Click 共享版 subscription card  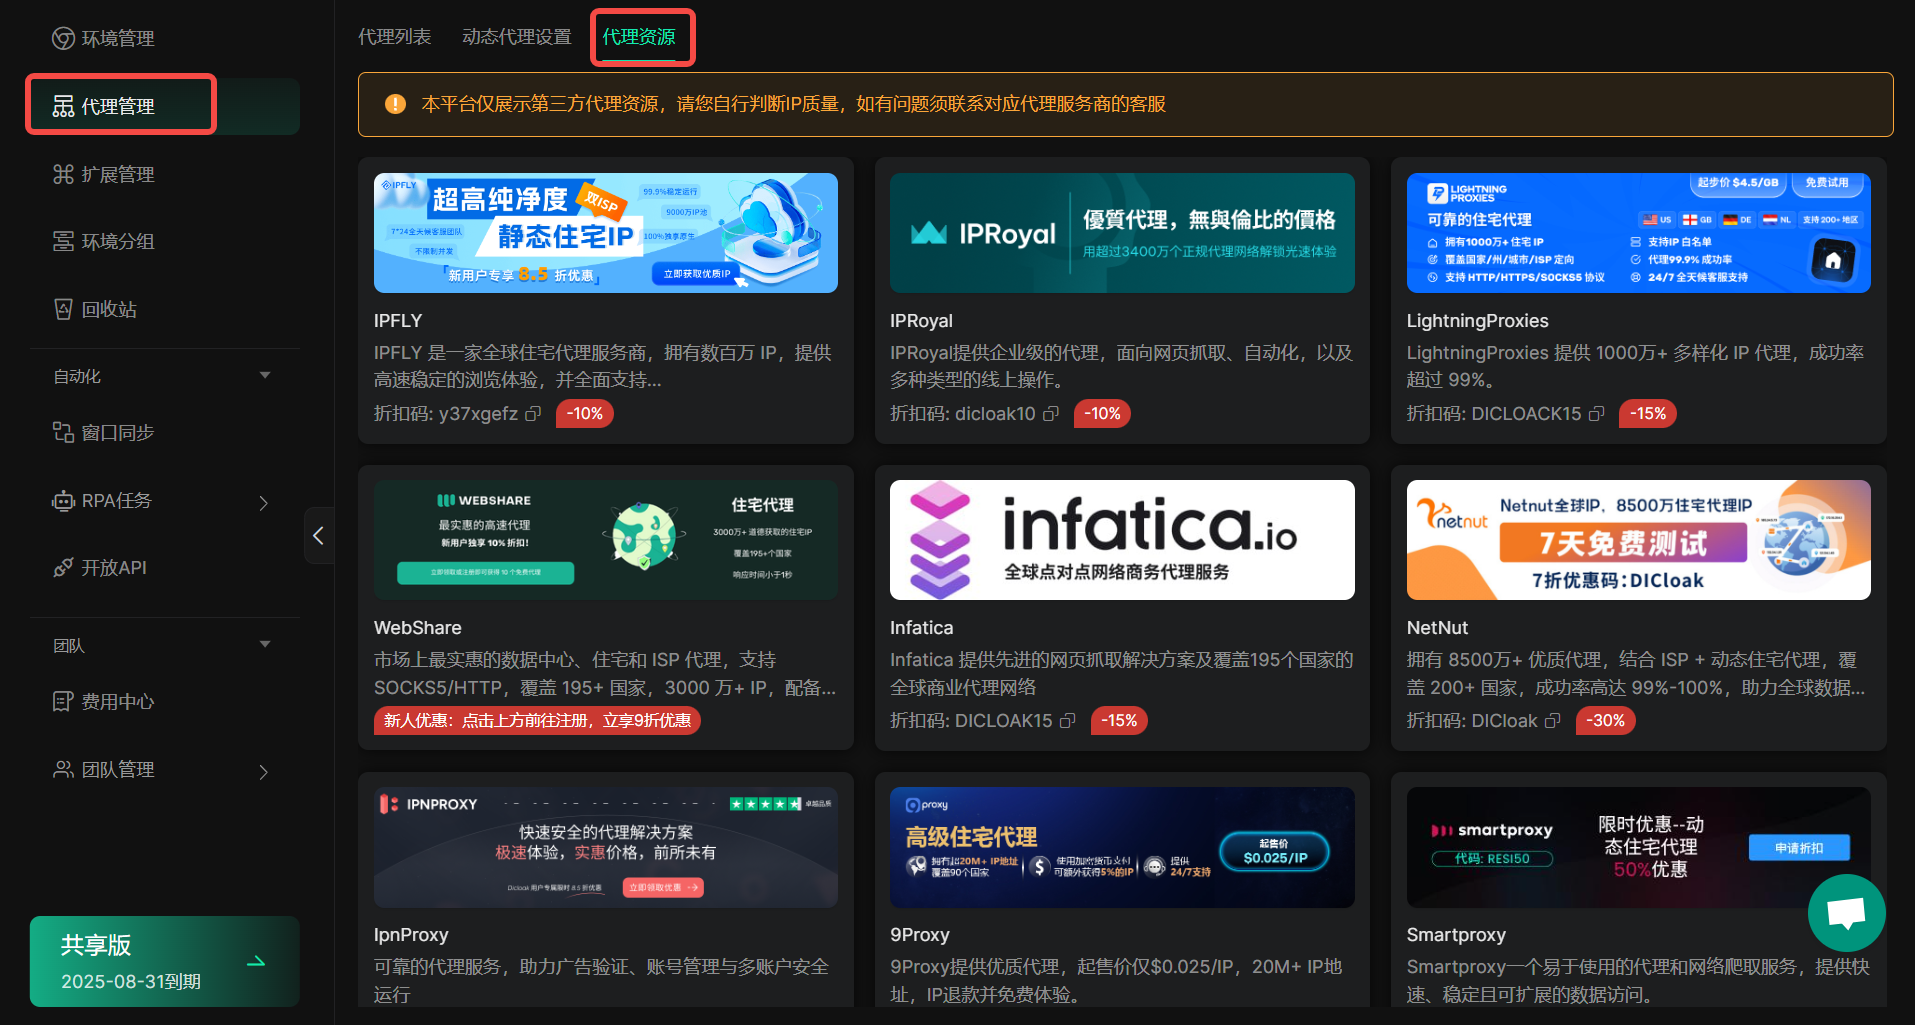tap(165, 961)
